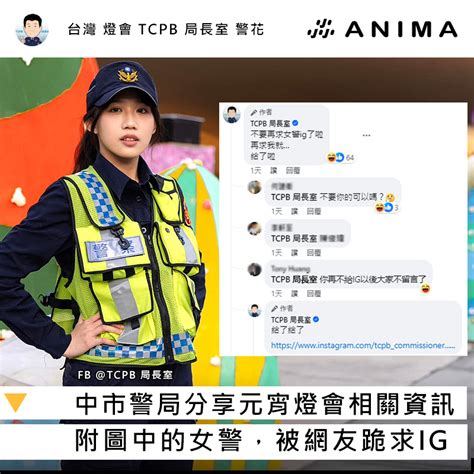This screenshot has height=474, width=474.
Task: Click the TCPB 局長室 mention in Tony Huang's comment
Action: coord(294,279)
